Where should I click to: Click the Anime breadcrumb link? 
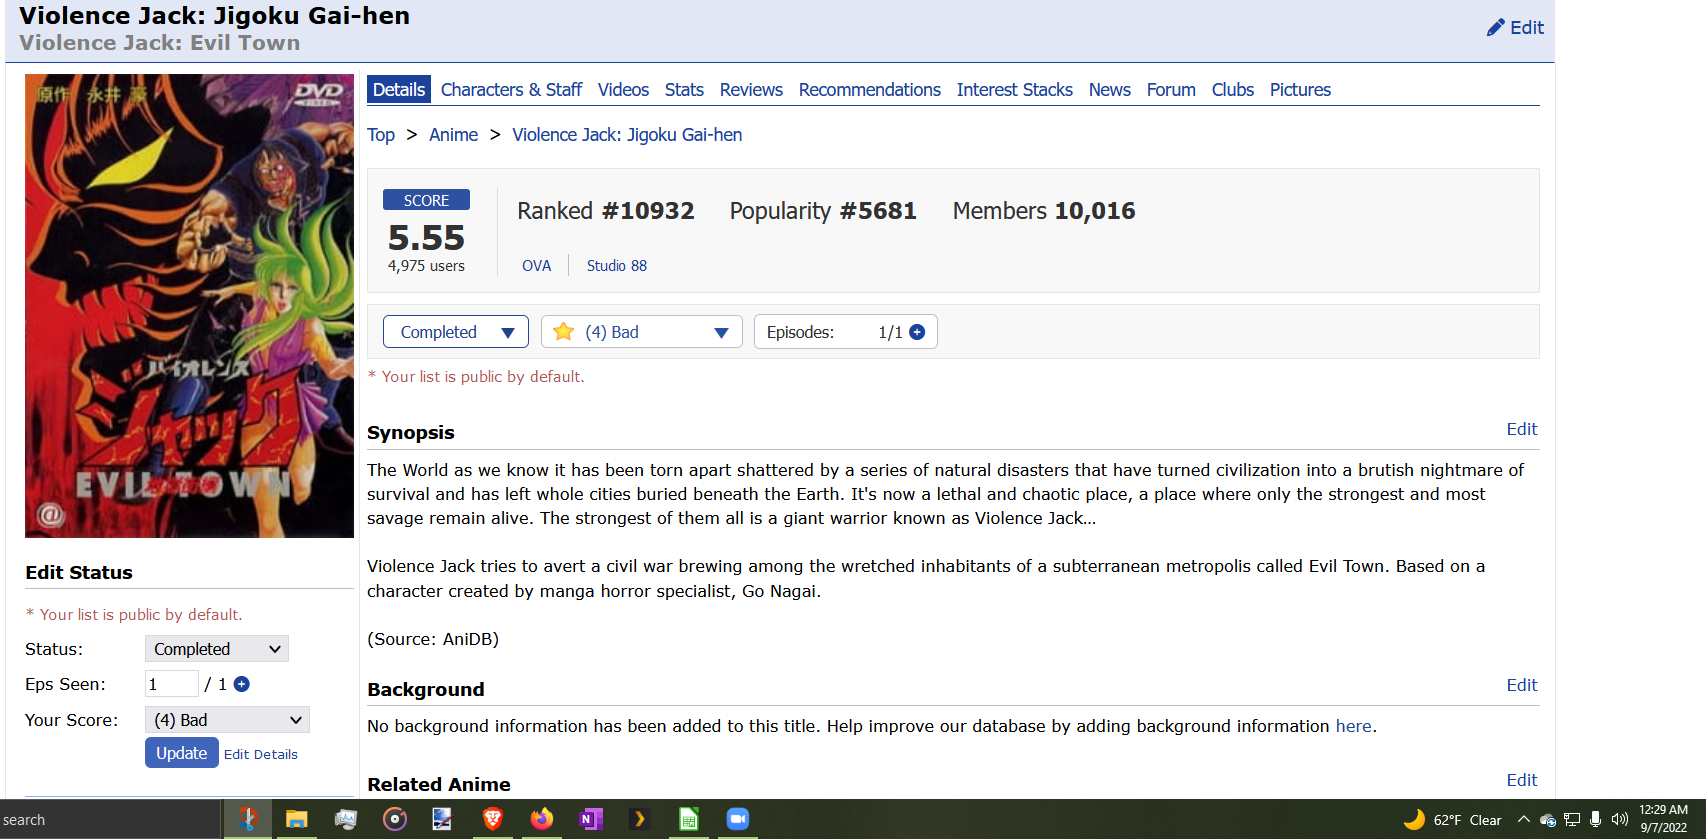(x=453, y=135)
